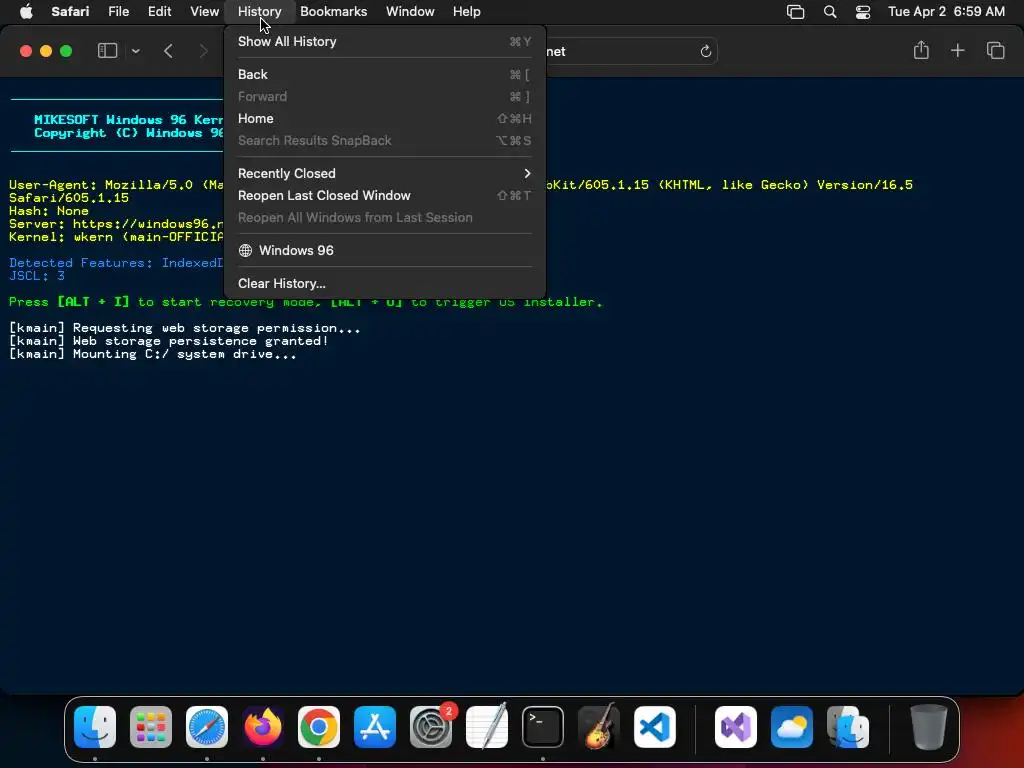The image size is (1024, 768).
Task: Show the tab overview
Action: [x=995, y=50]
